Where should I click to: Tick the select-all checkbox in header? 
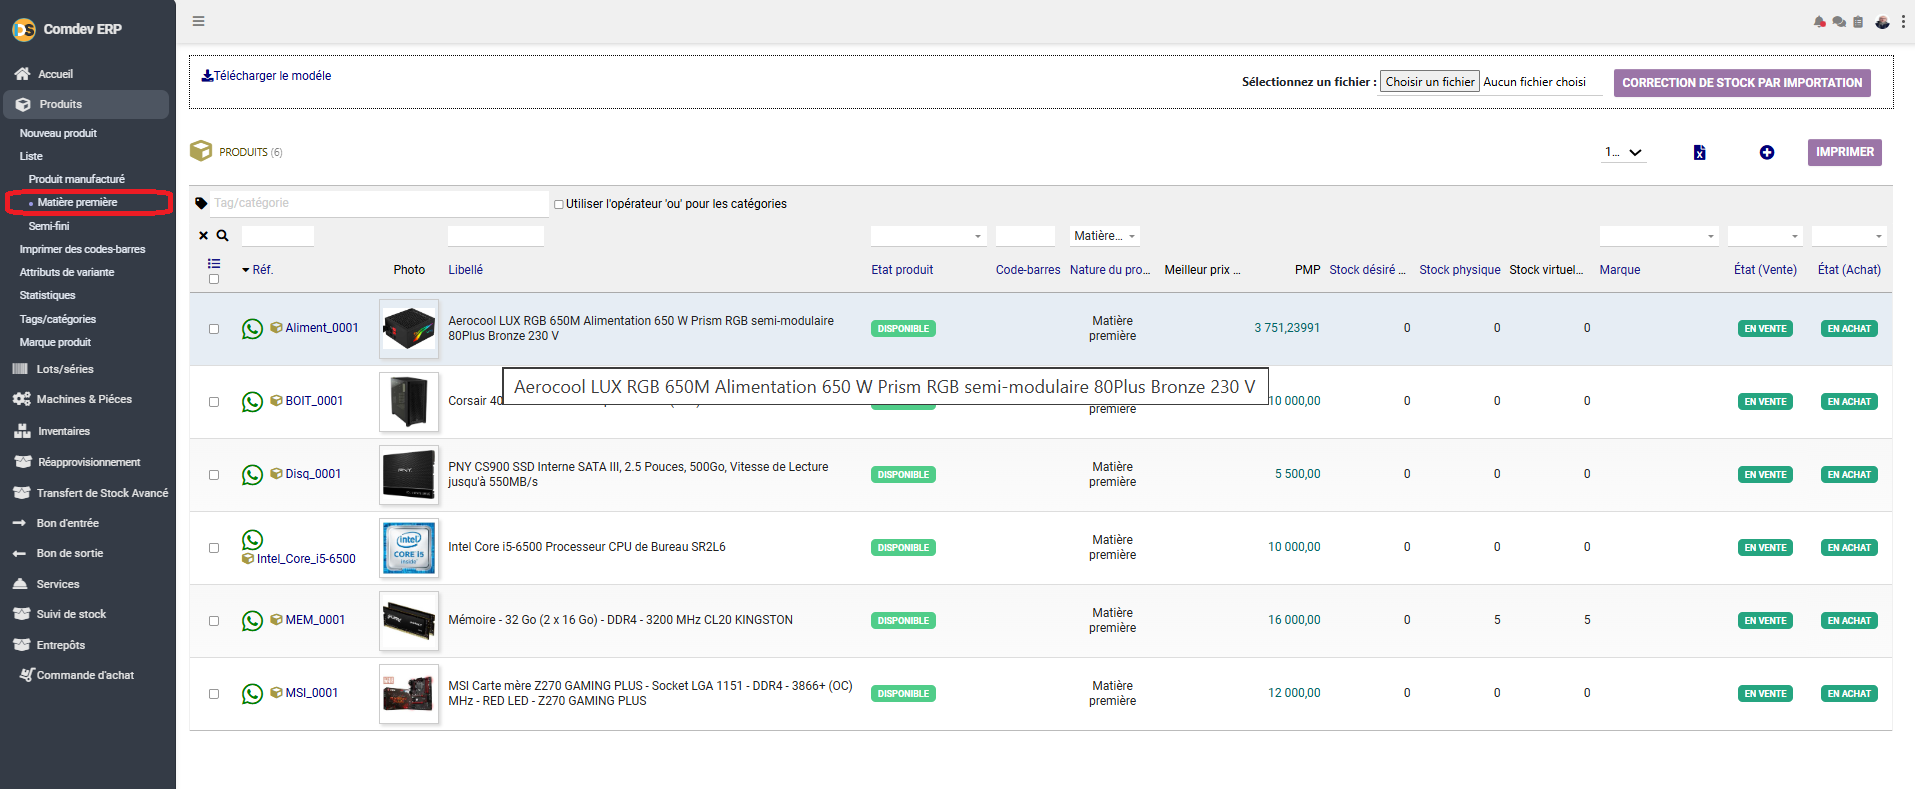coord(214,279)
